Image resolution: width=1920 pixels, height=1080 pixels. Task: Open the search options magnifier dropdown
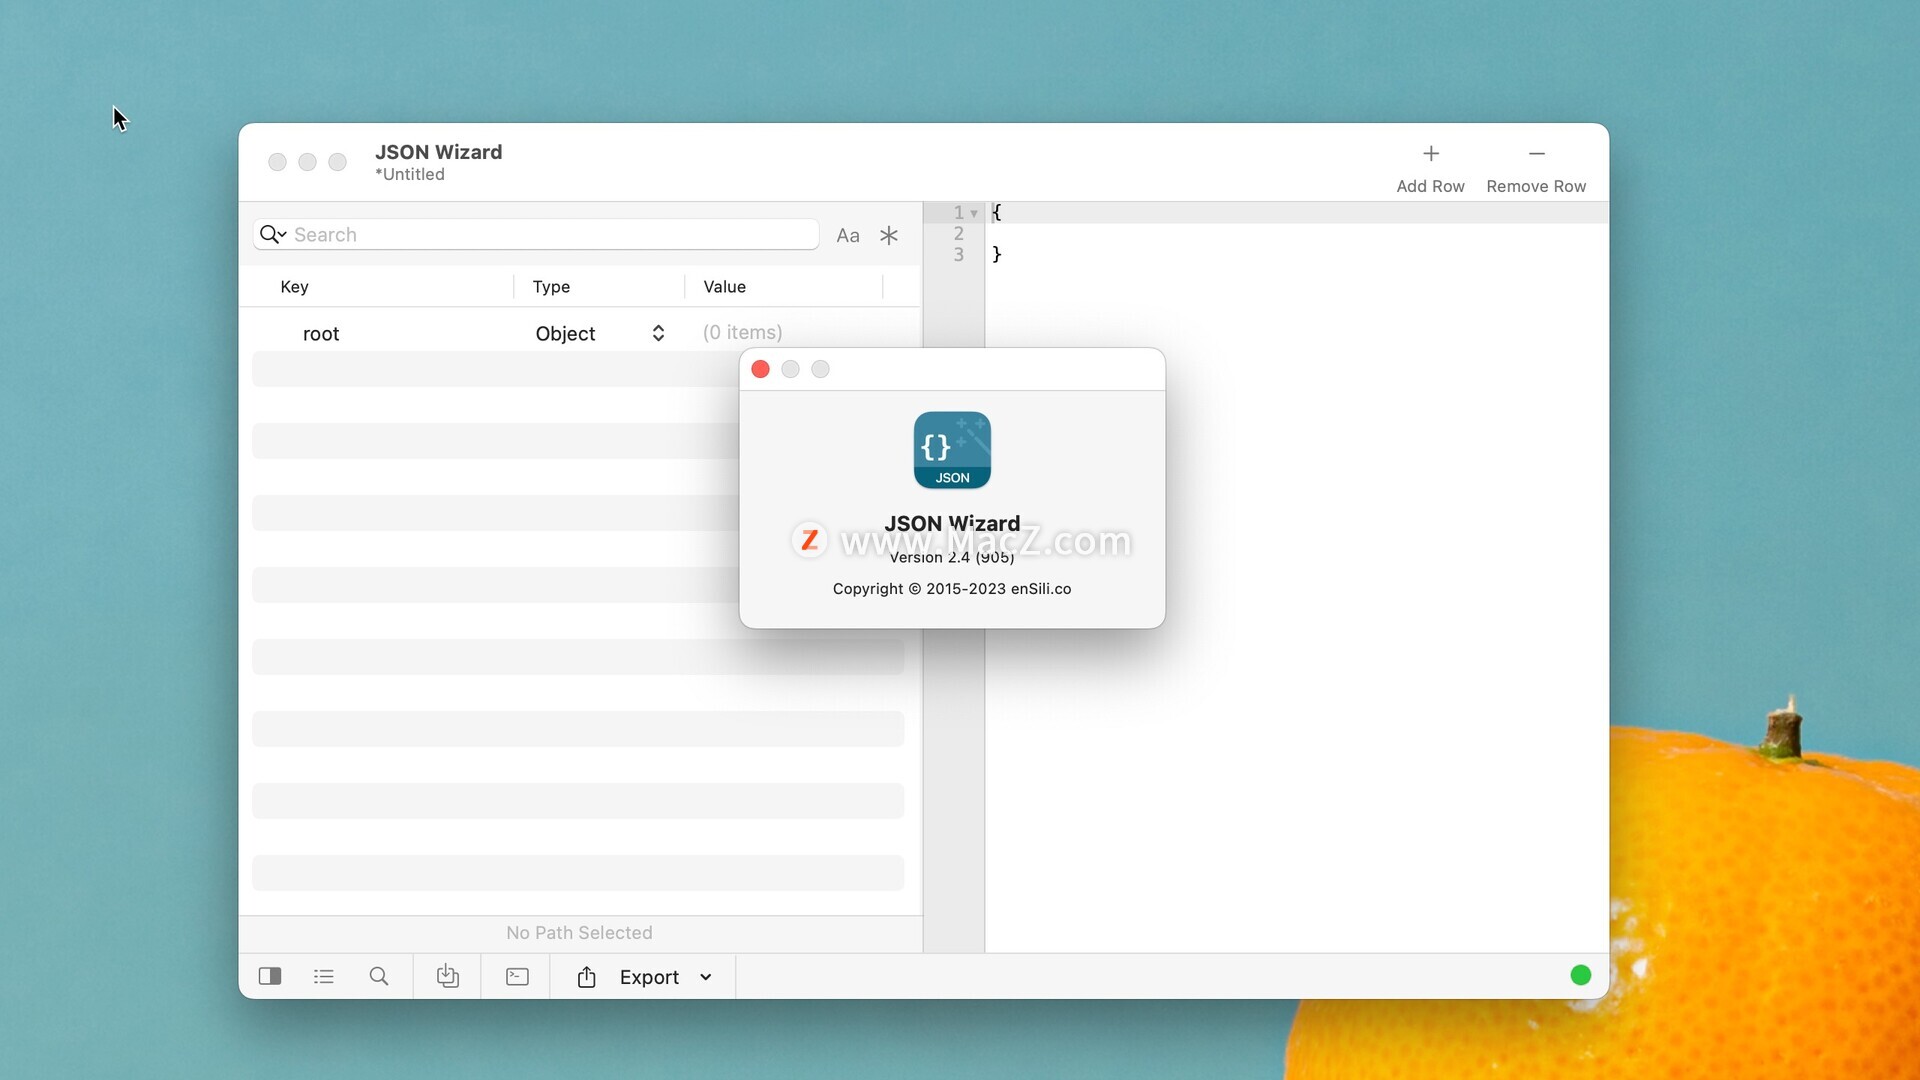272,235
